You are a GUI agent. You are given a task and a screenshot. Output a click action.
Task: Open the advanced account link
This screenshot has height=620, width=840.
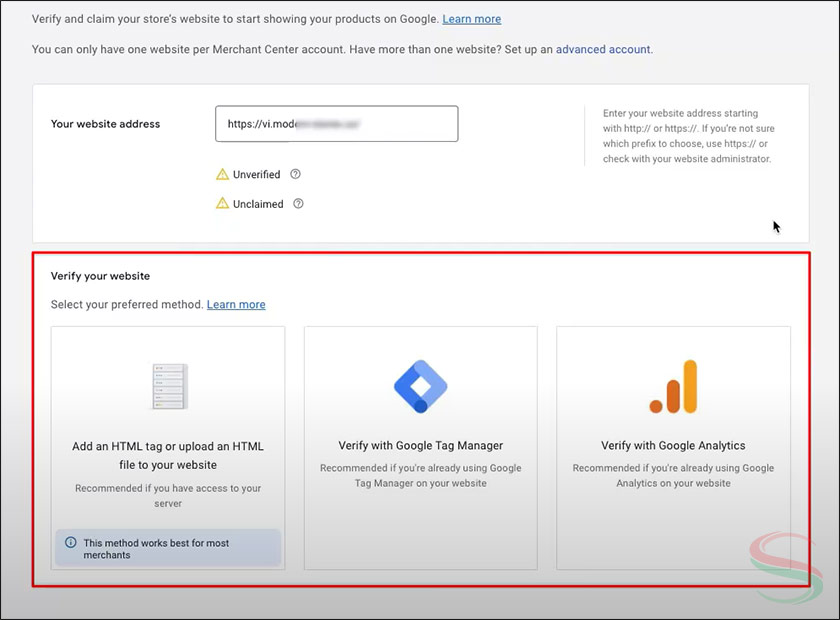coord(603,49)
